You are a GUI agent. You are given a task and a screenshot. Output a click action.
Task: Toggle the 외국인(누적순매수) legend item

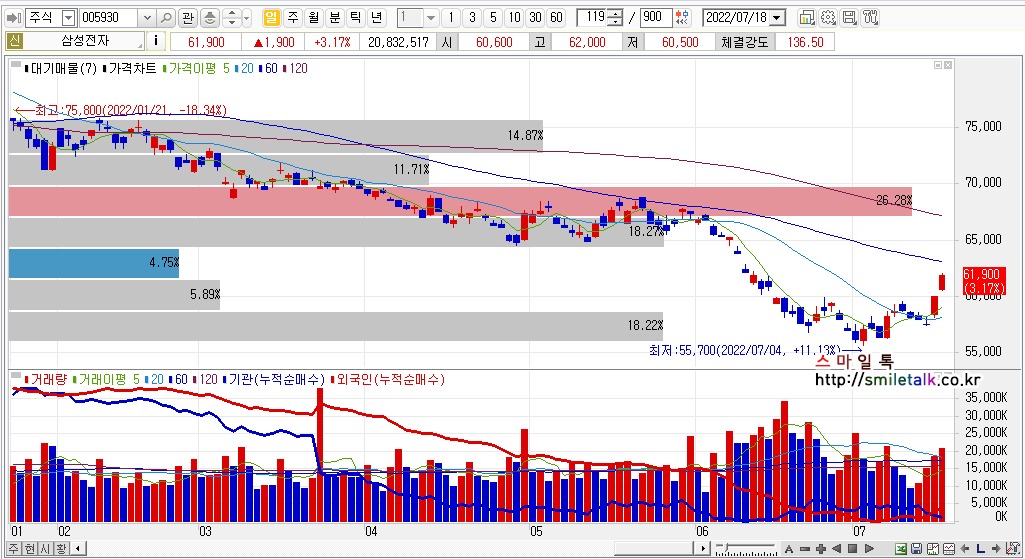coord(388,379)
